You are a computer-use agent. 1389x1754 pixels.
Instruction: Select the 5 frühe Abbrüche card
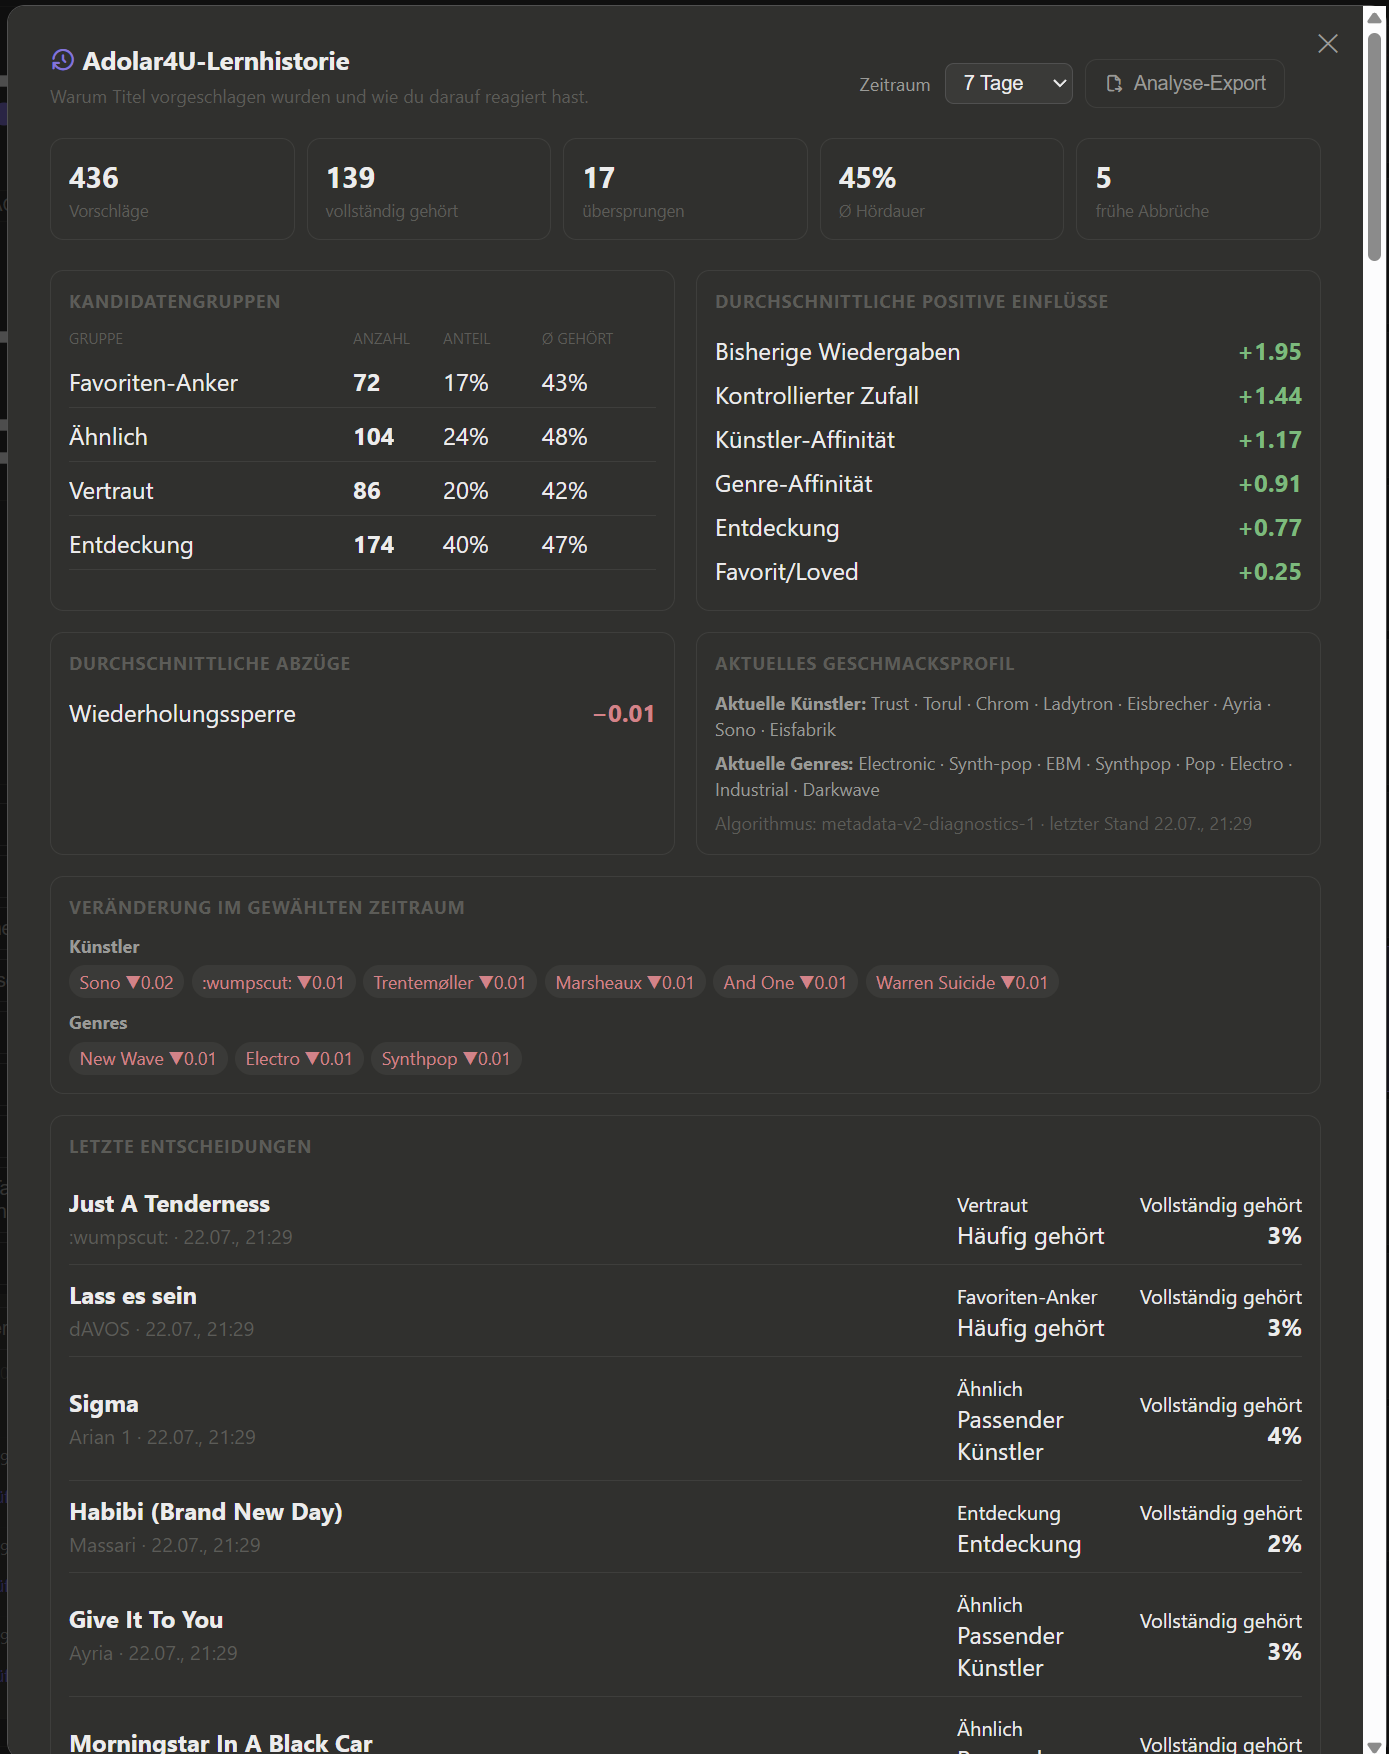tap(1198, 189)
